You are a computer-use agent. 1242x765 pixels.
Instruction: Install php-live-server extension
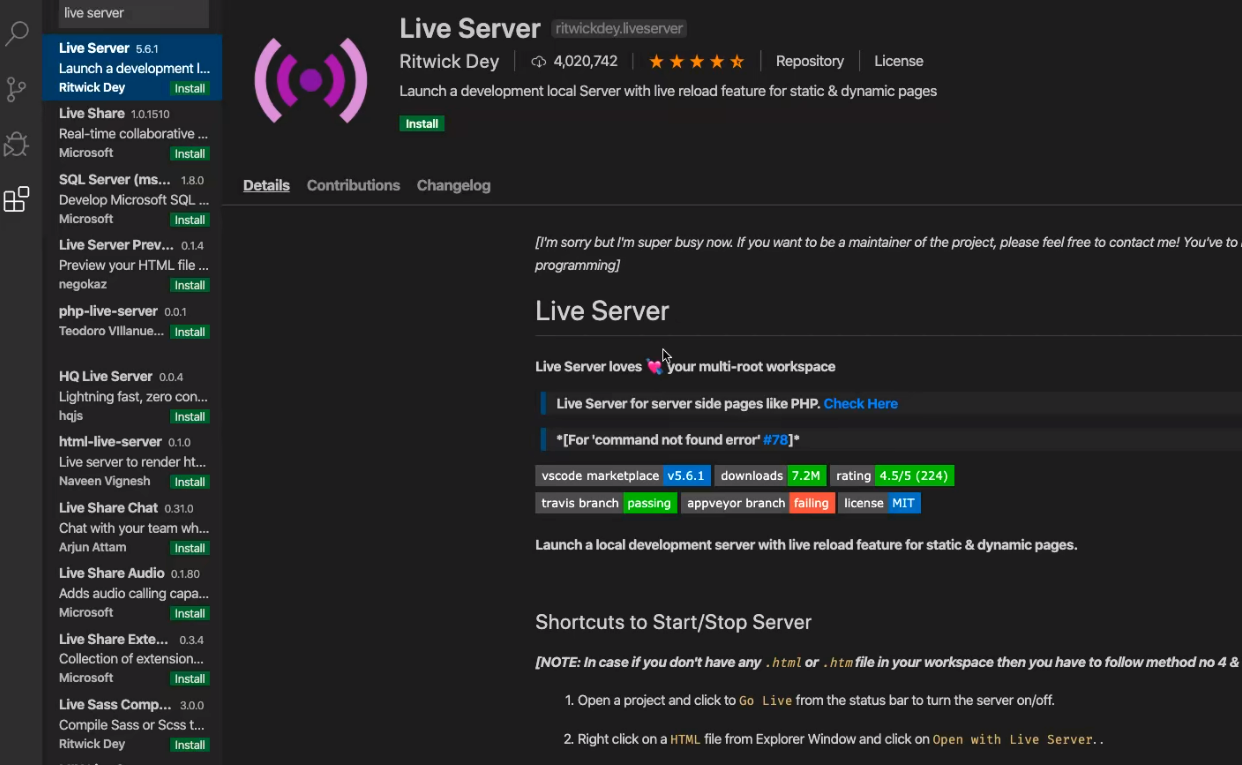(190, 332)
